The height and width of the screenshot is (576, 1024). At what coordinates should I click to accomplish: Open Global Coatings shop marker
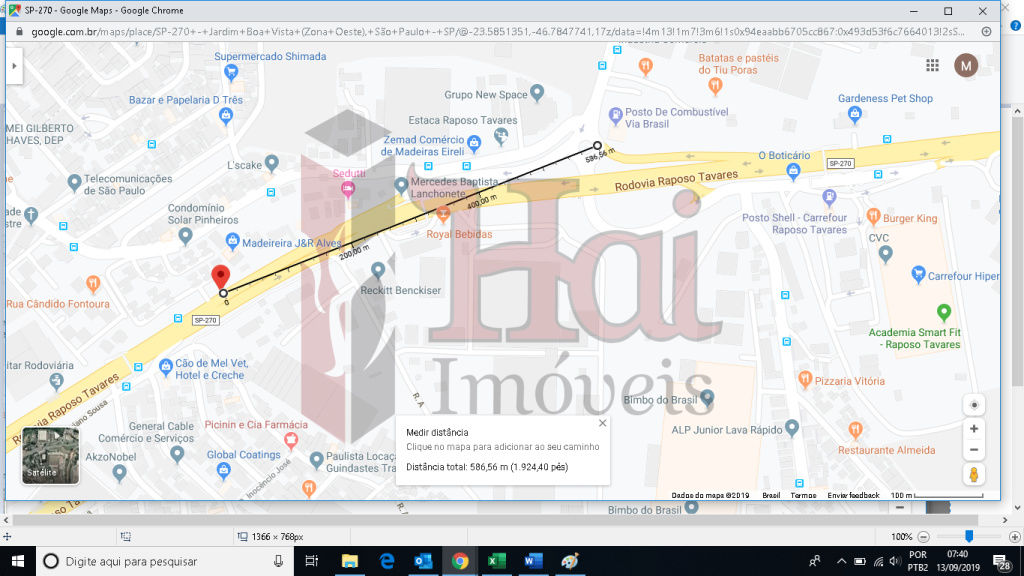tap(223, 470)
